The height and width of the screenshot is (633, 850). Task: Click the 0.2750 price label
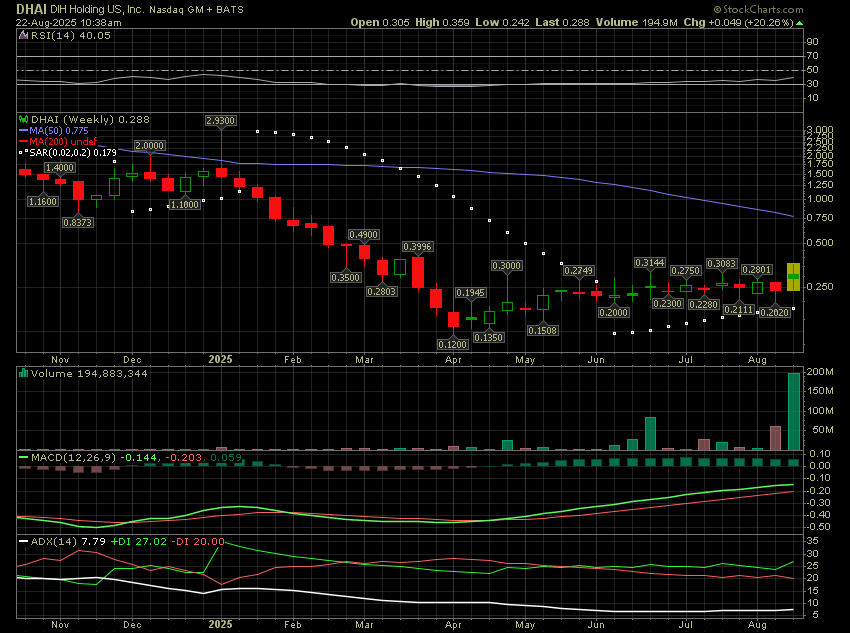(x=686, y=270)
